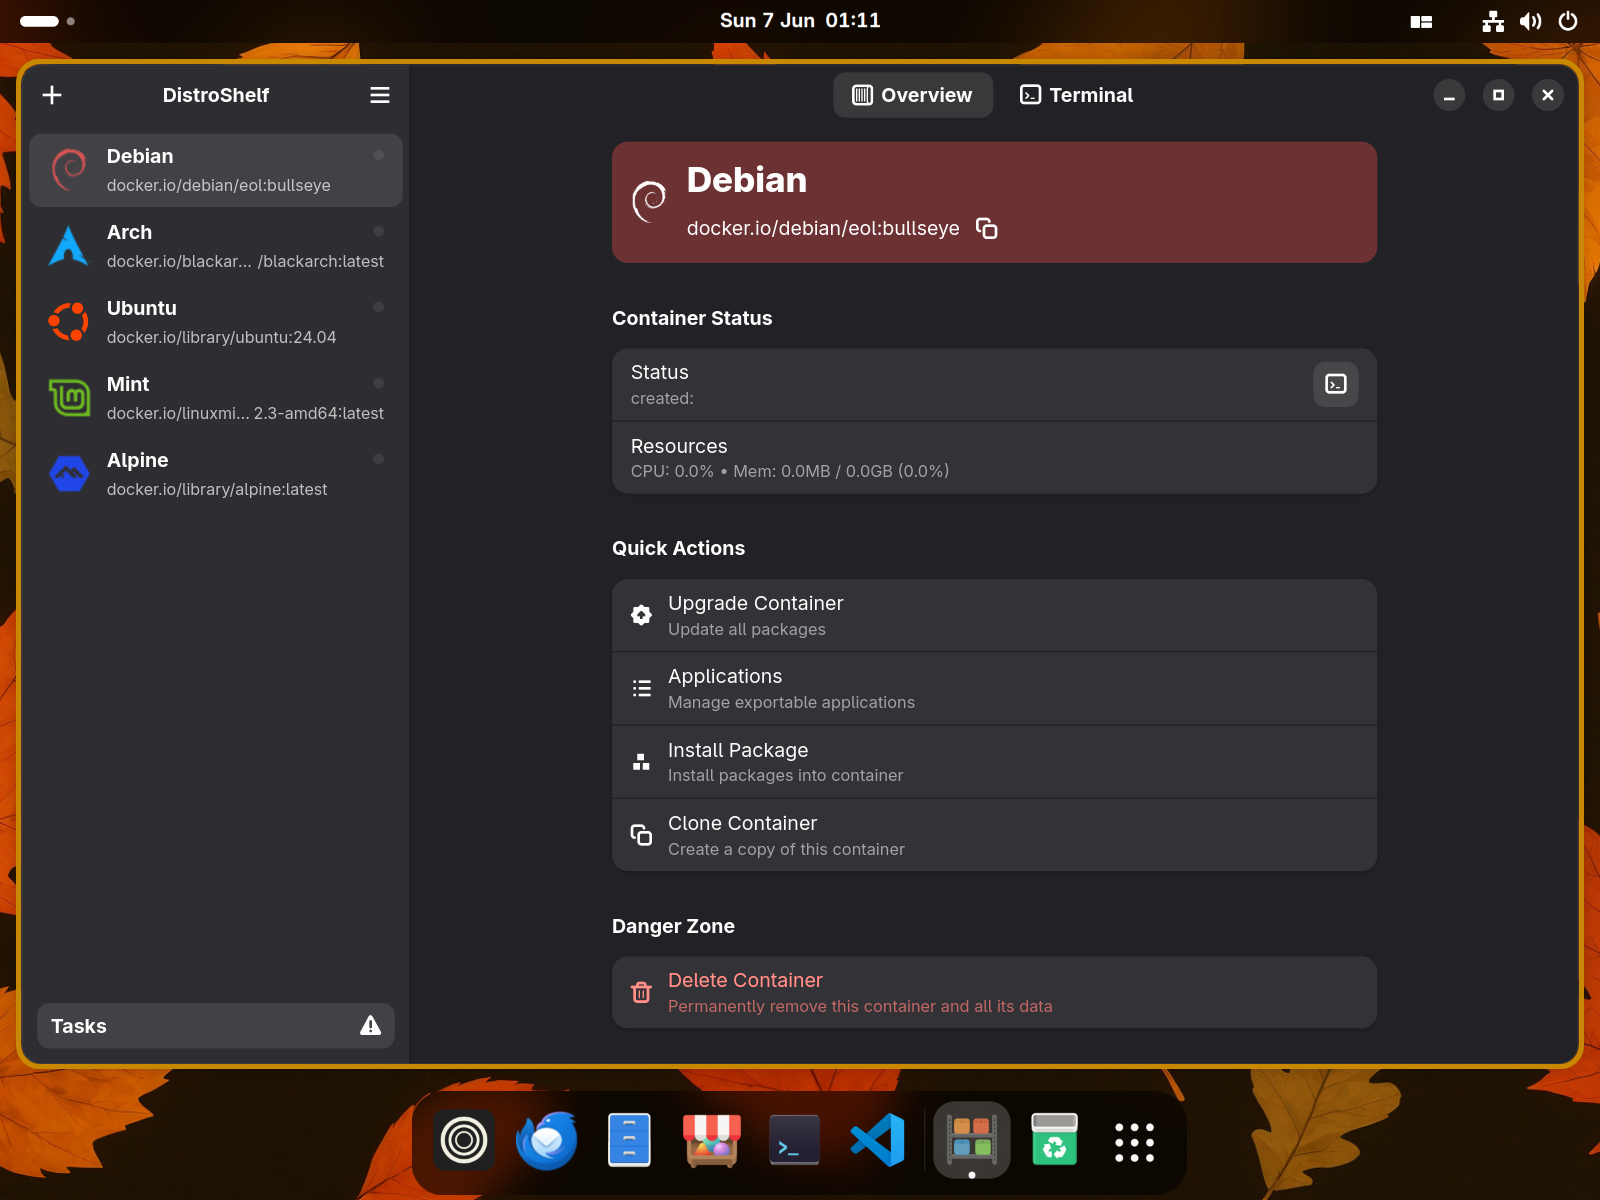
Task: Open Applications to manage exportable apps
Action: [x=994, y=689]
